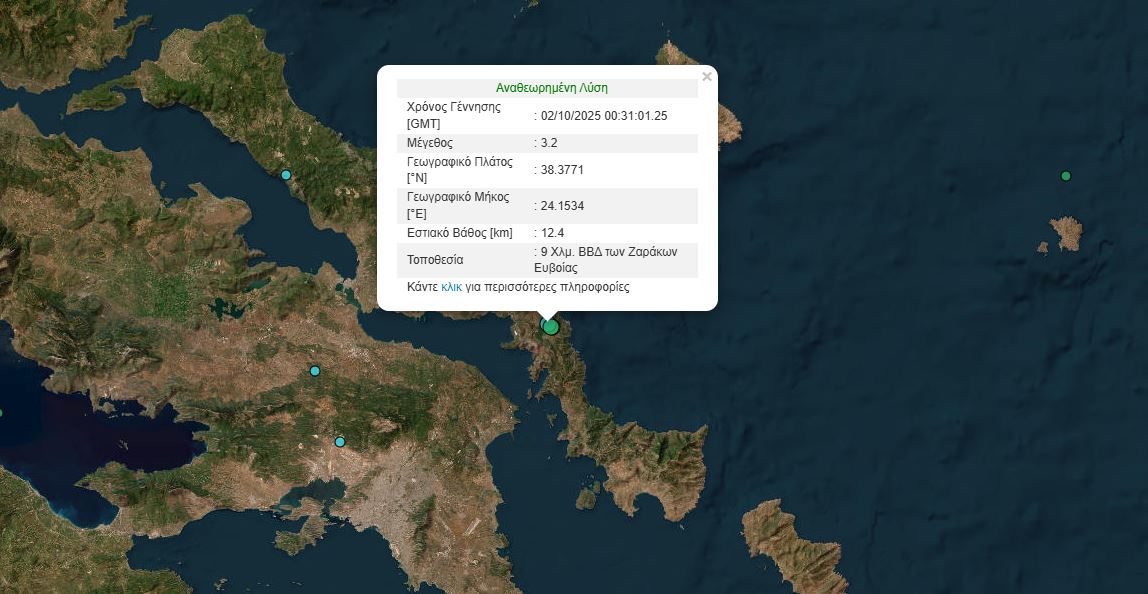Click the 'Εστιακό Βάθος [km]' label

pos(460,233)
